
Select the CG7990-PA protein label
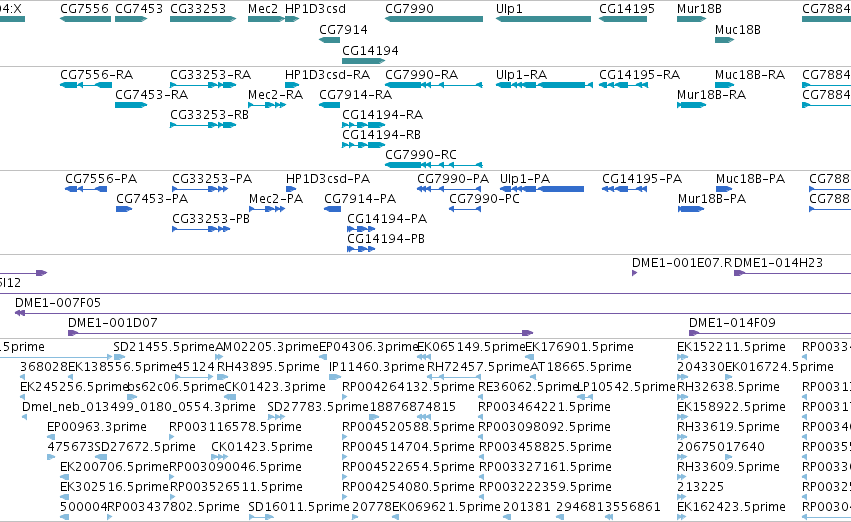point(453,179)
